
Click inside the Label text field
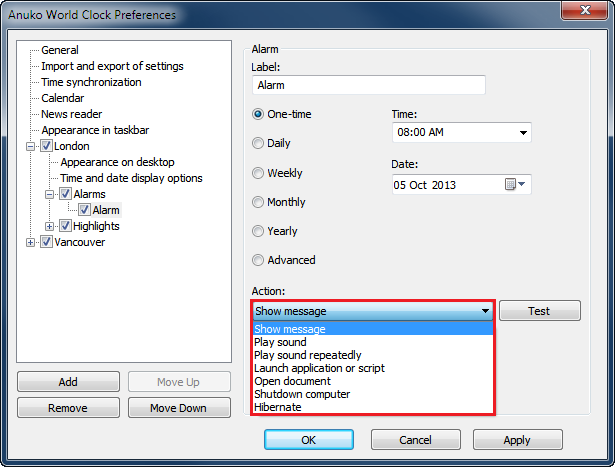(x=370, y=86)
